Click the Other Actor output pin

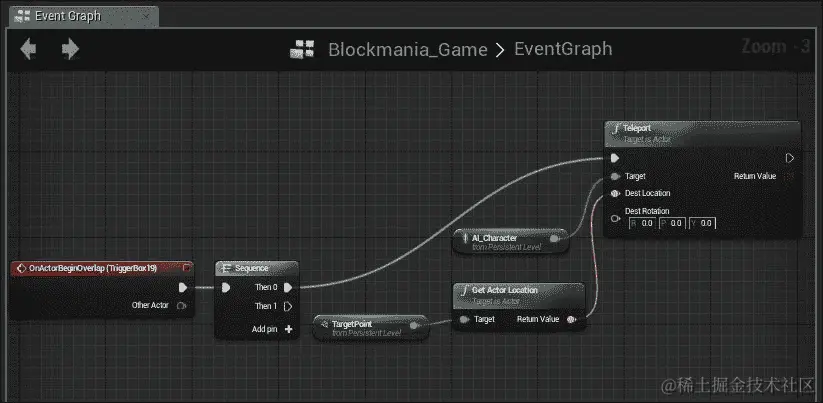coord(182,305)
